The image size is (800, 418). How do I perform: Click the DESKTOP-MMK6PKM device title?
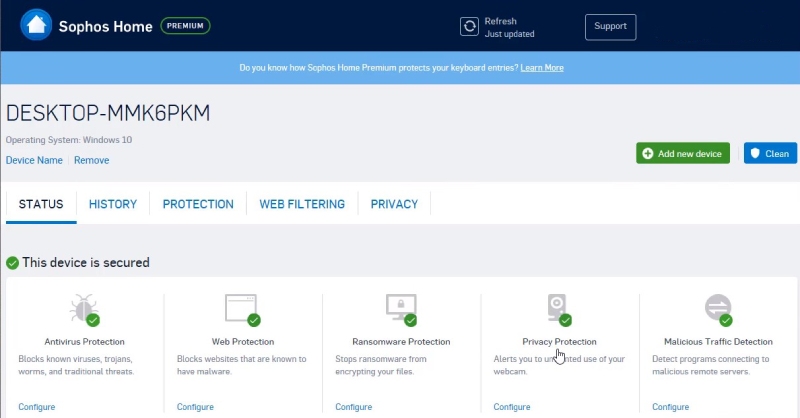point(108,113)
